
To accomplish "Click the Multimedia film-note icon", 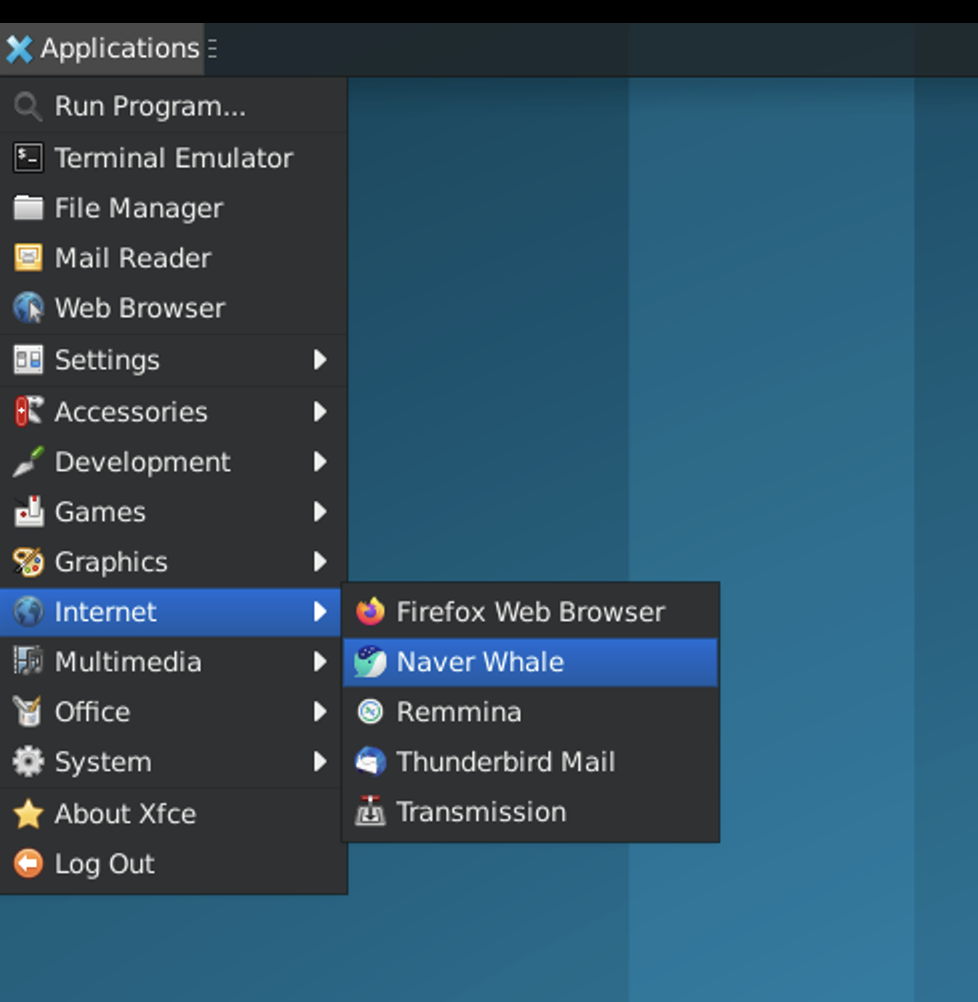I will (28, 661).
